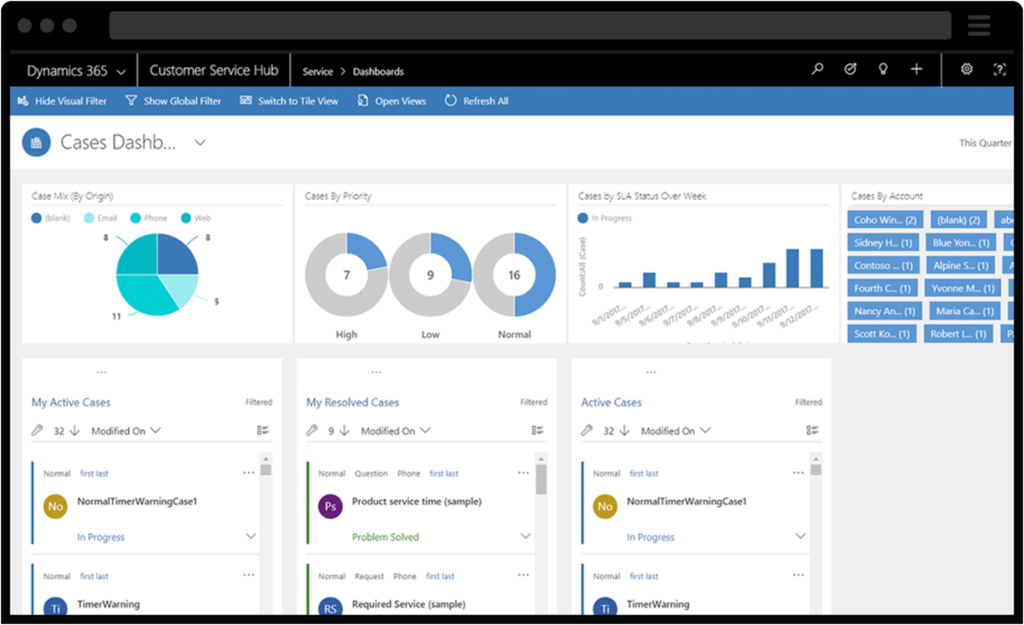Open Modified On sort dropdown in My Resolved Cases
The image size is (1024, 625).
tap(396, 431)
